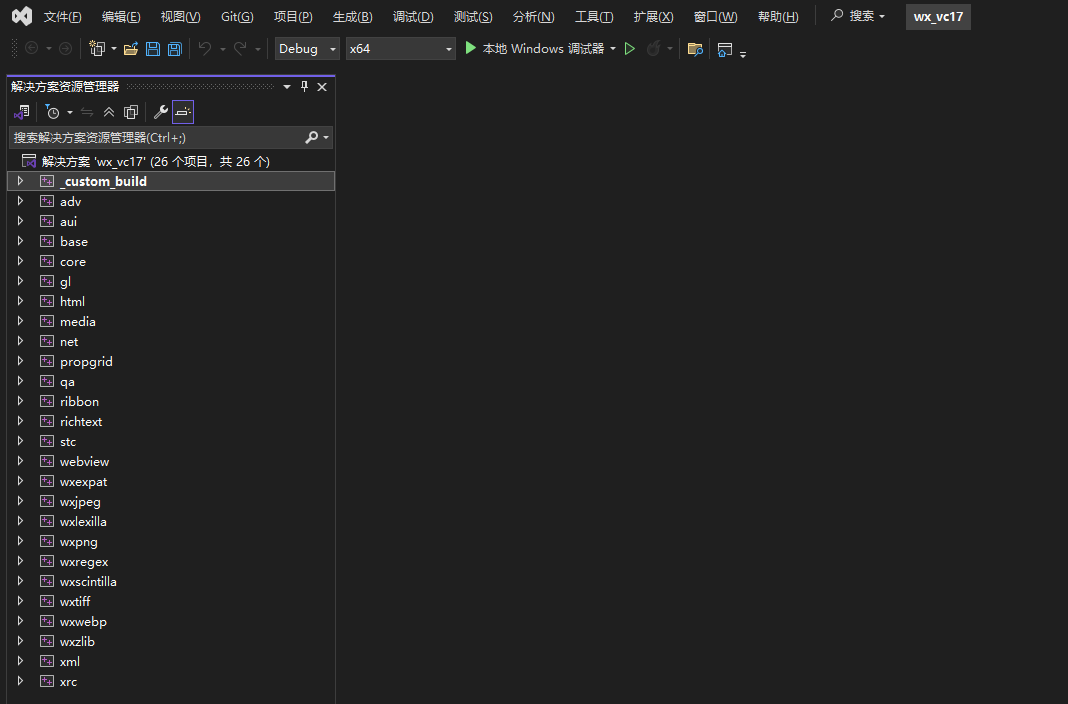Expand the base project node

[x=20, y=241]
